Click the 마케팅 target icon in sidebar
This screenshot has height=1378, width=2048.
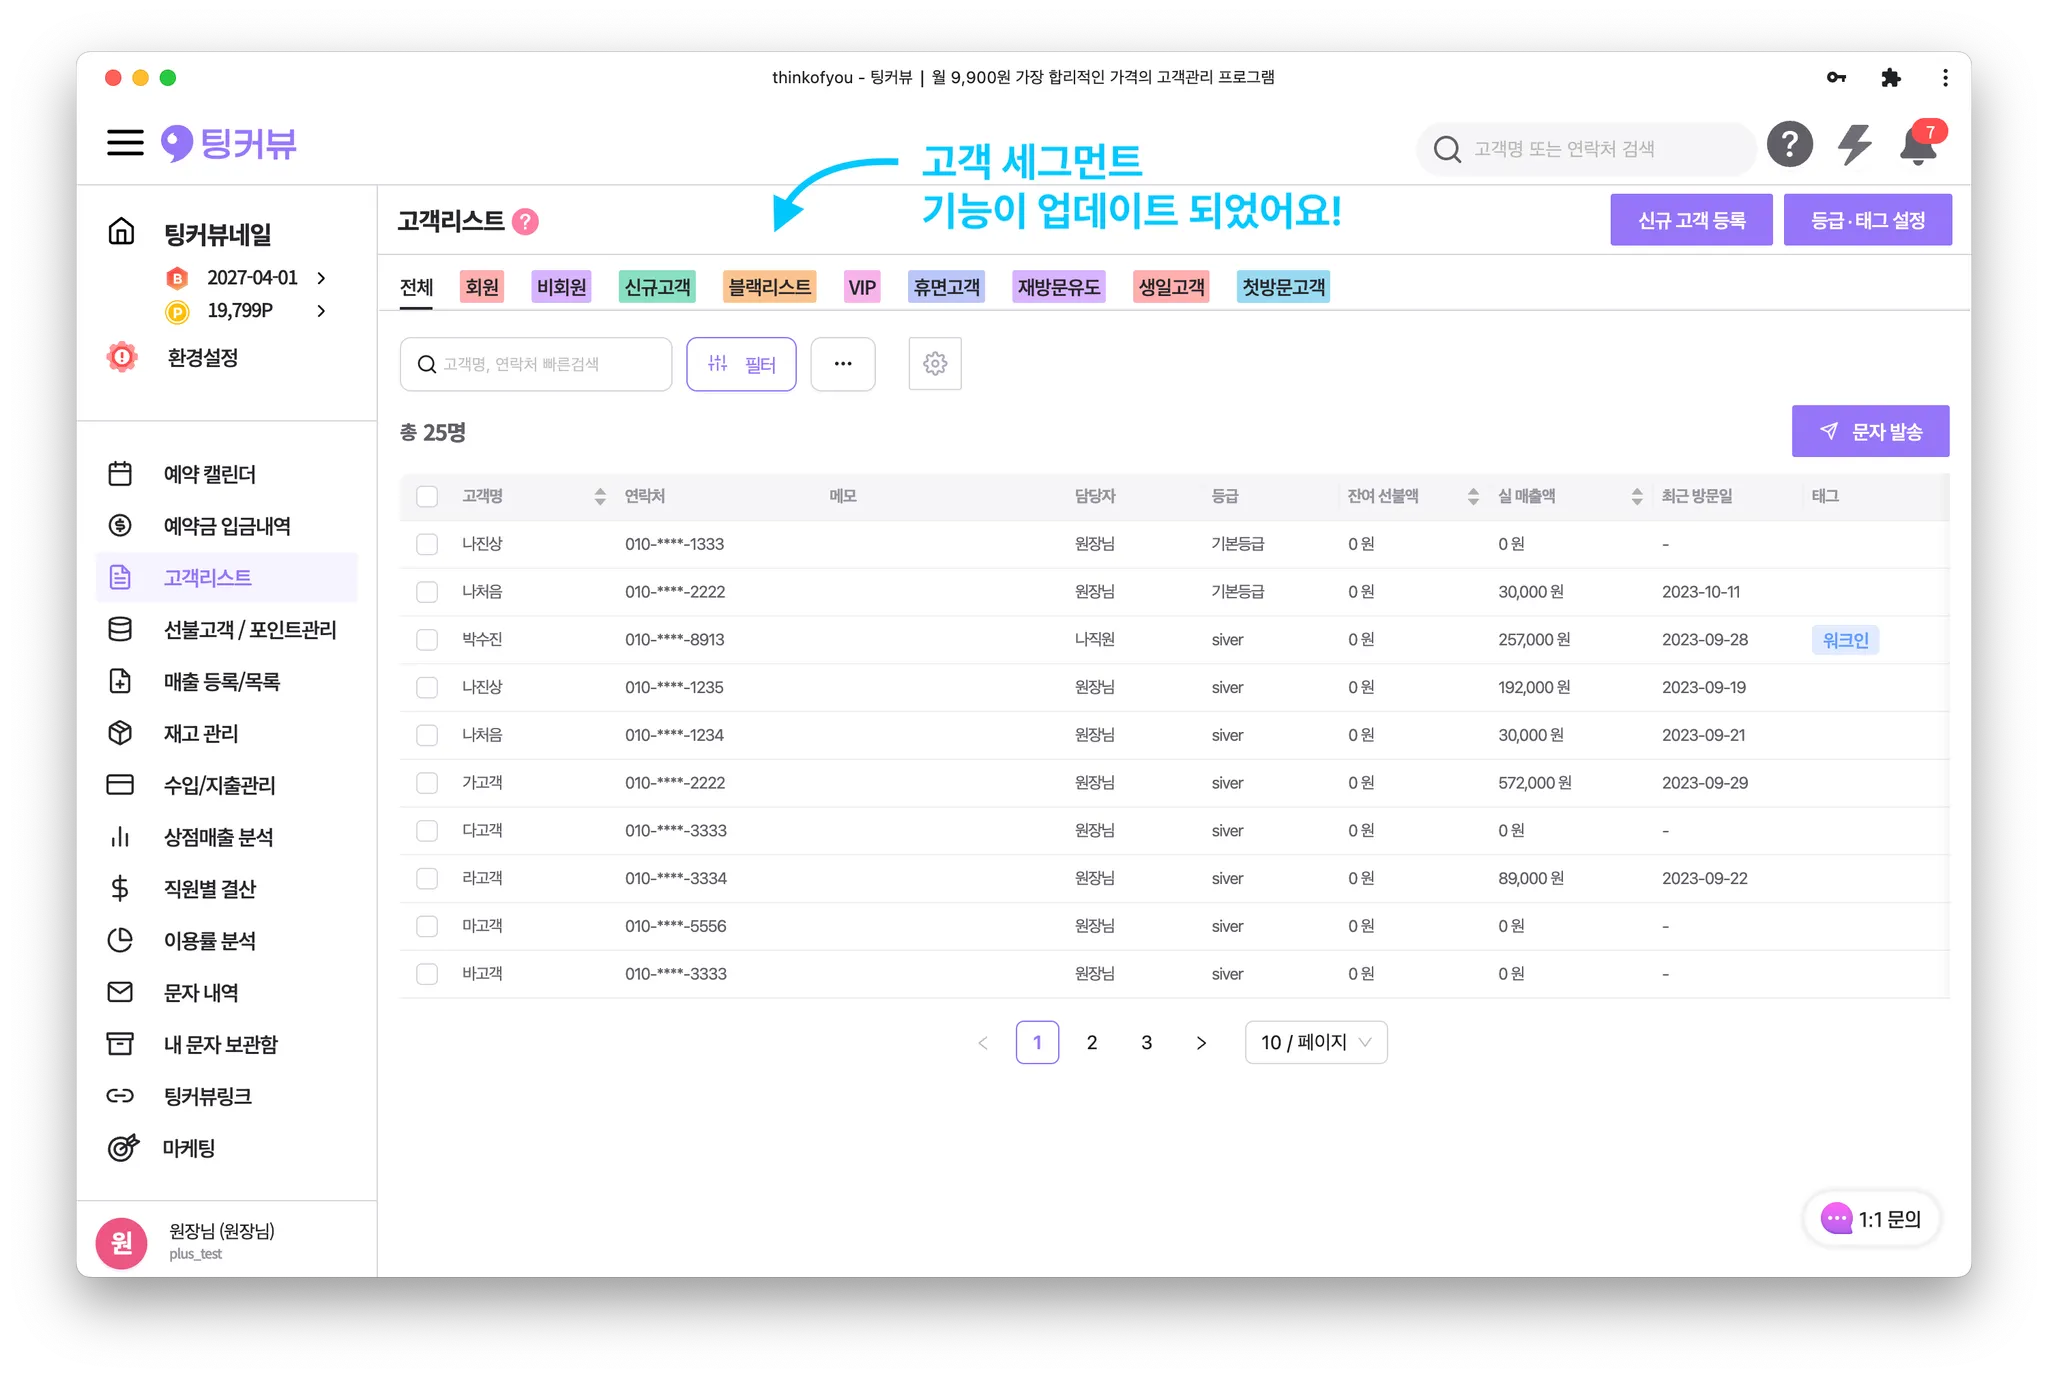[x=122, y=1148]
